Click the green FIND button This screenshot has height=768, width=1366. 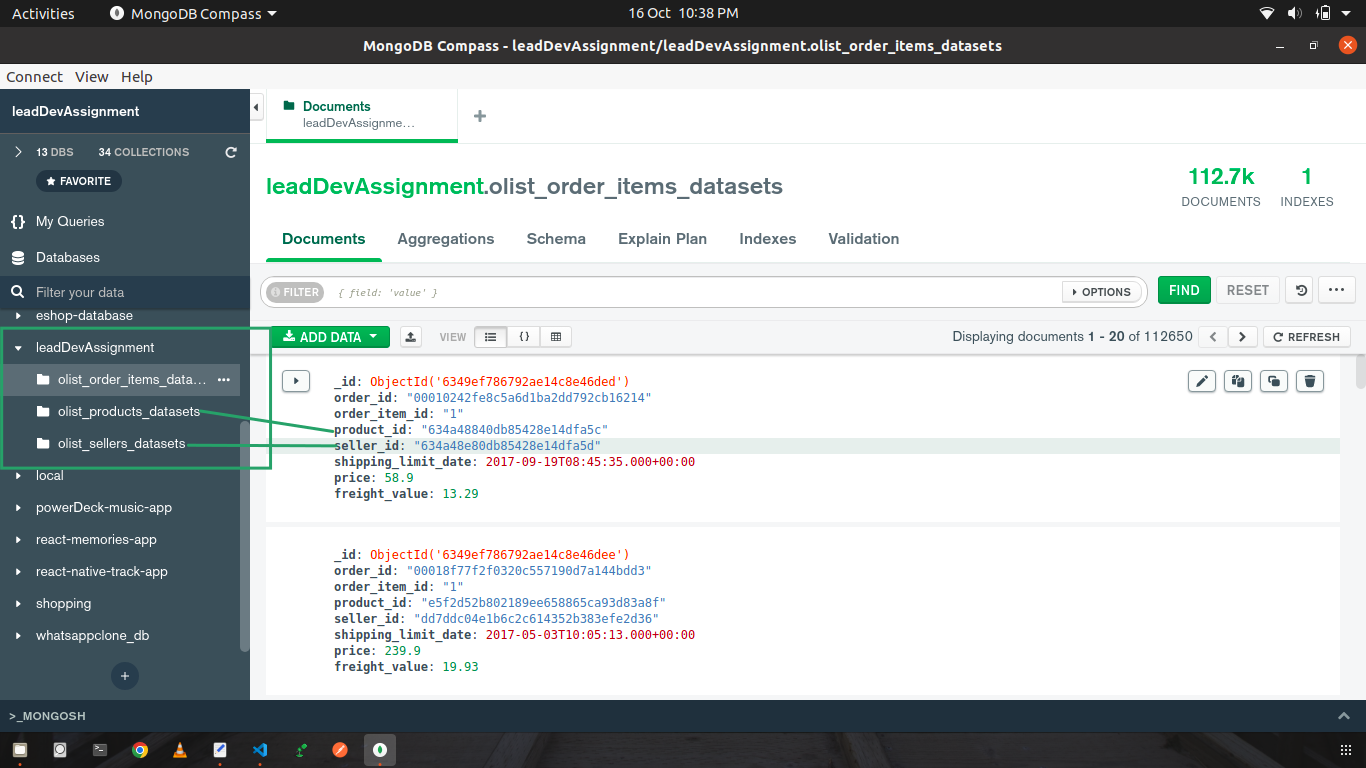(x=1184, y=290)
